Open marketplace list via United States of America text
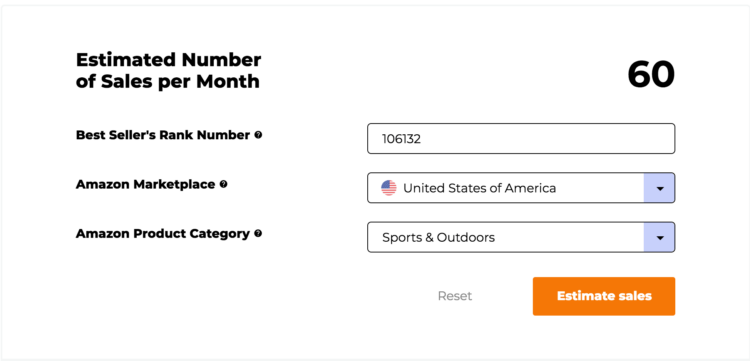The image size is (750, 361). point(479,188)
